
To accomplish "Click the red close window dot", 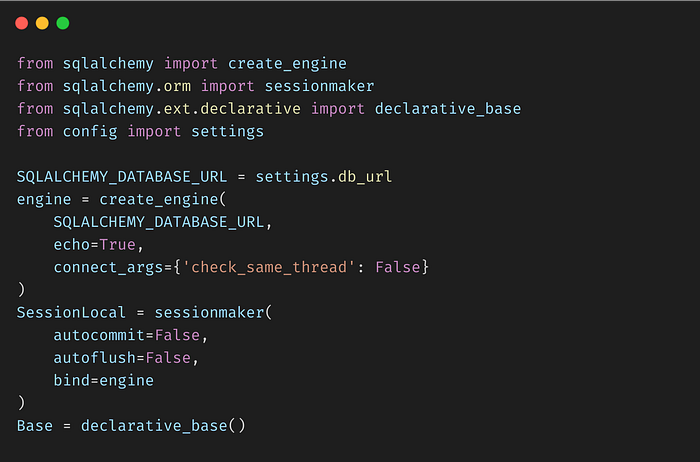I will tap(21, 23).
